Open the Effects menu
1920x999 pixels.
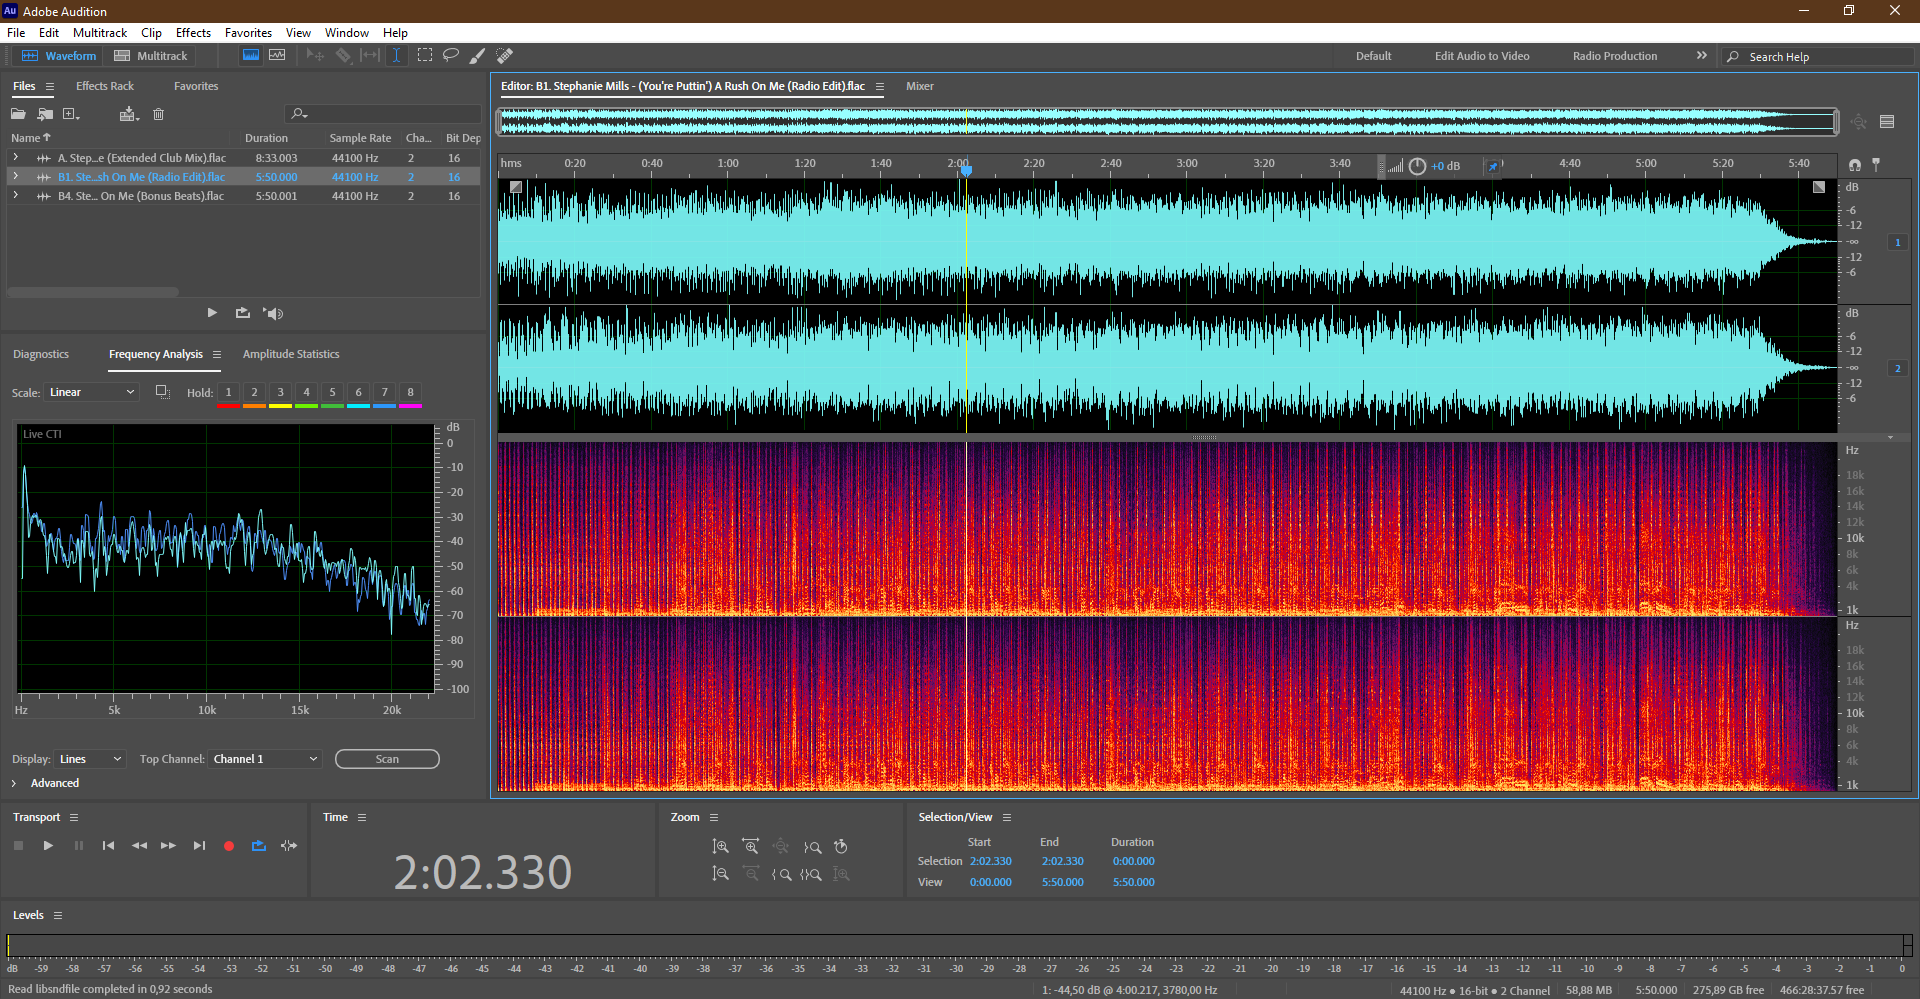[193, 33]
